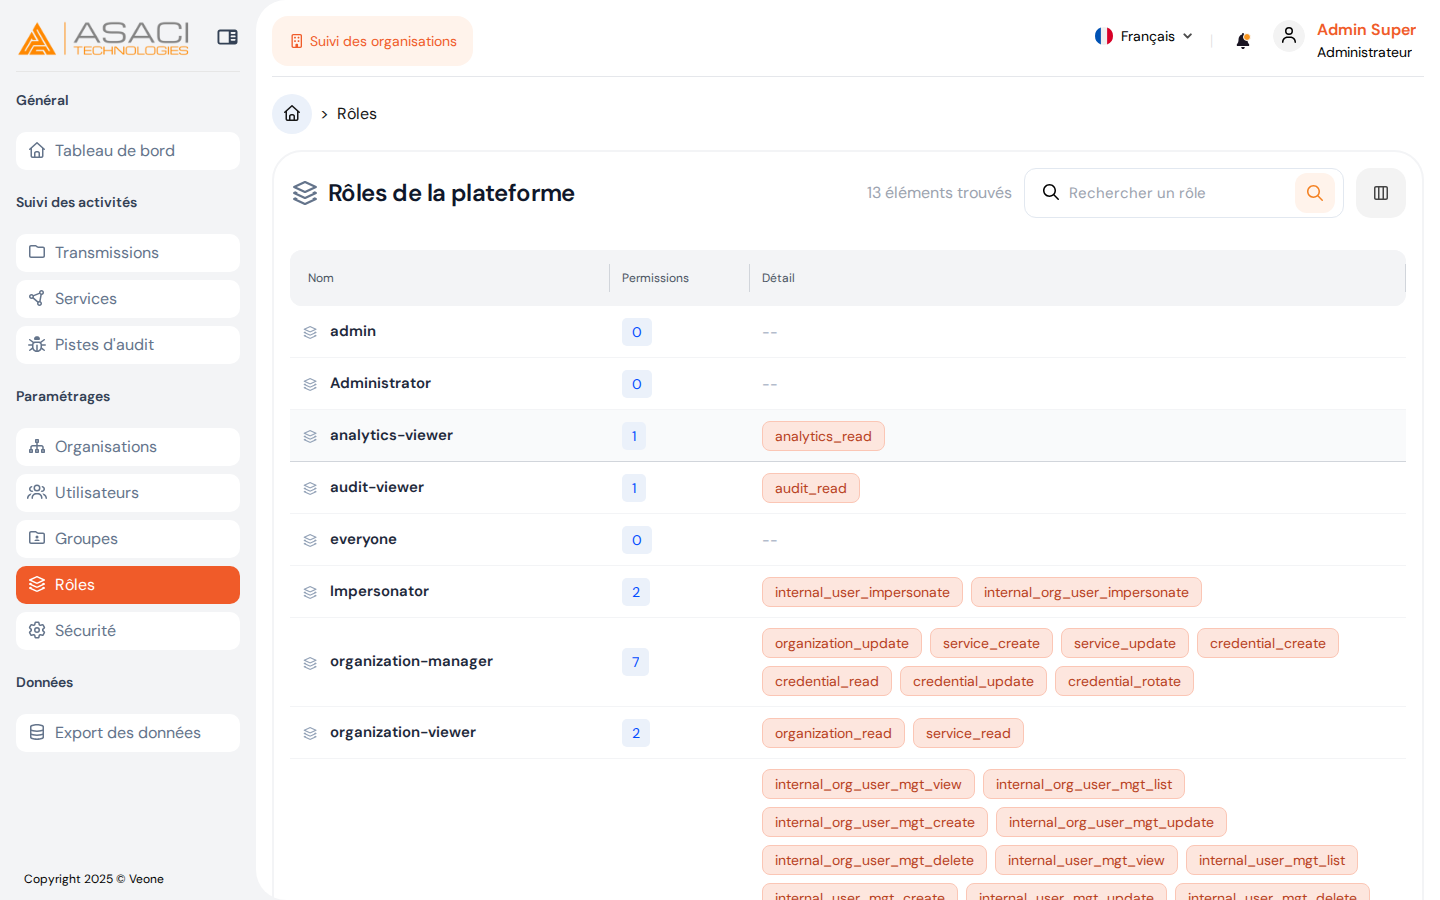Click layers icon beside everyone
Viewport: 1440px width, 900px height.
point(310,540)
